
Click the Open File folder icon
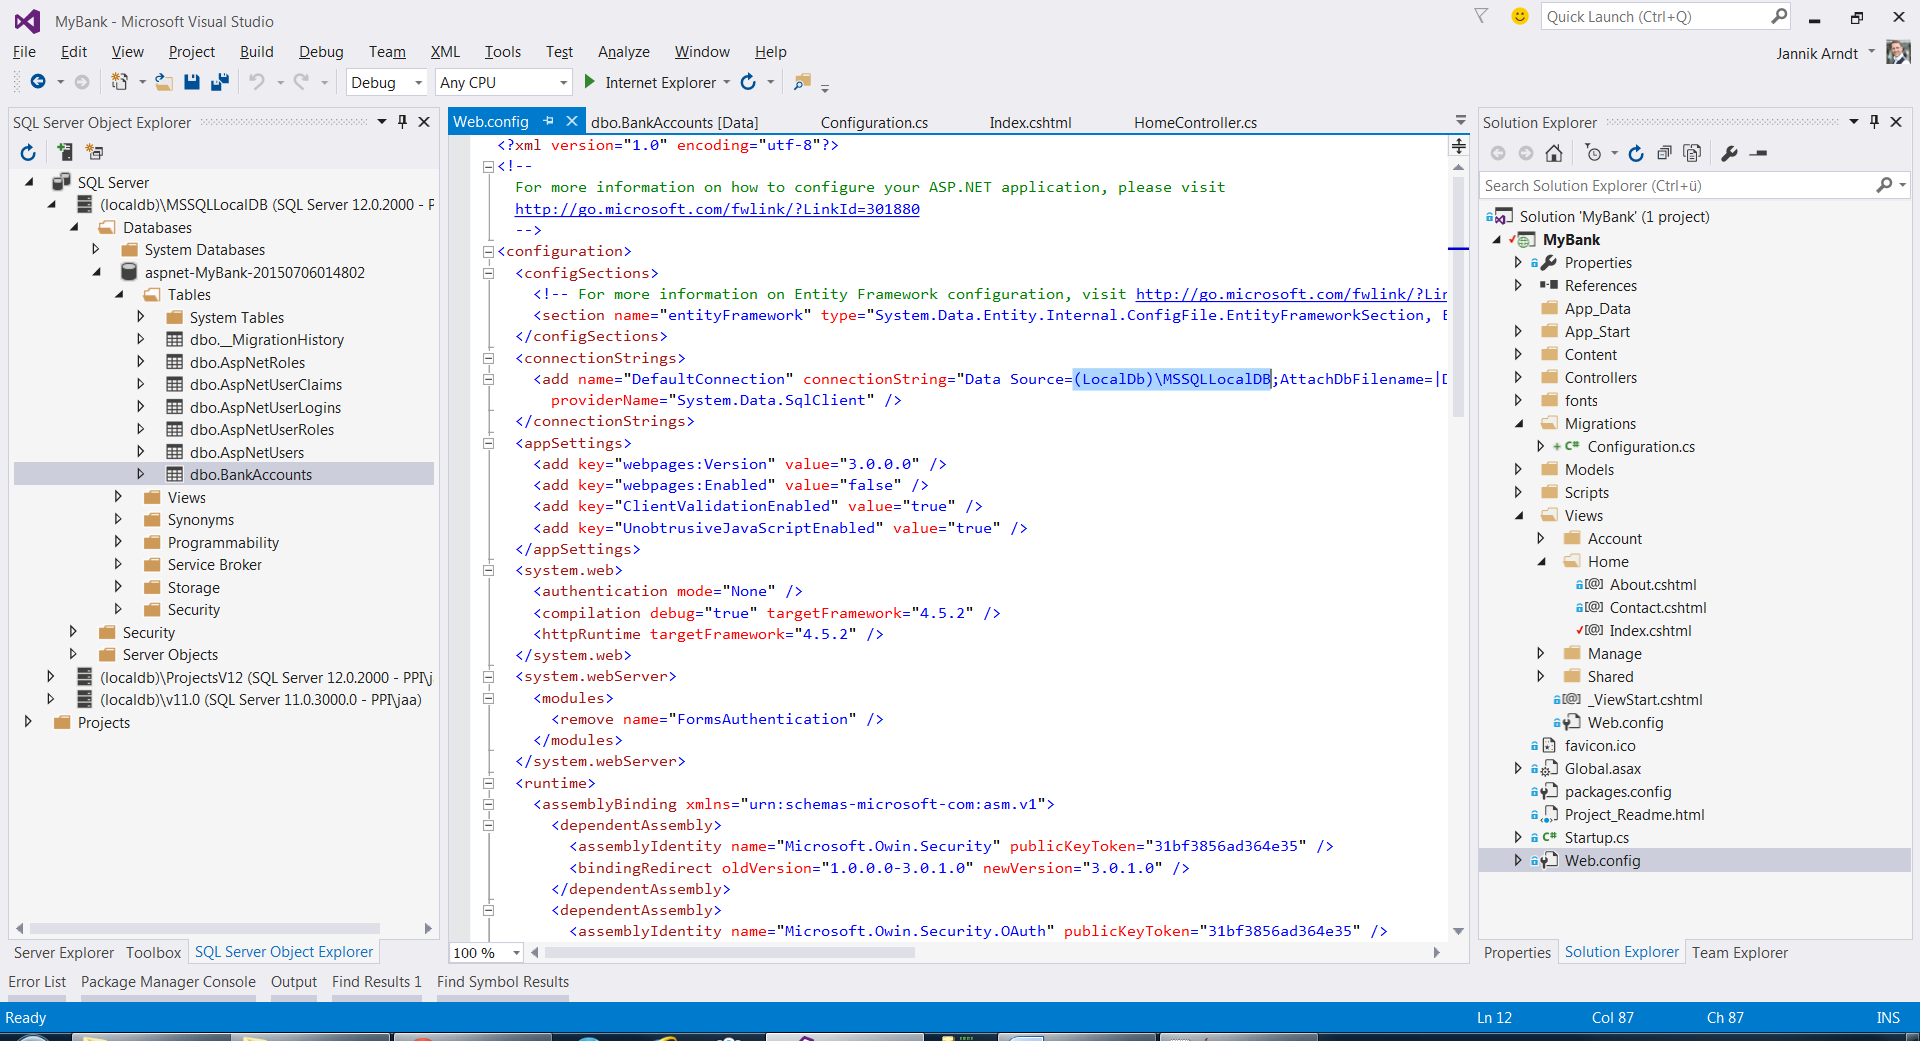163,82
